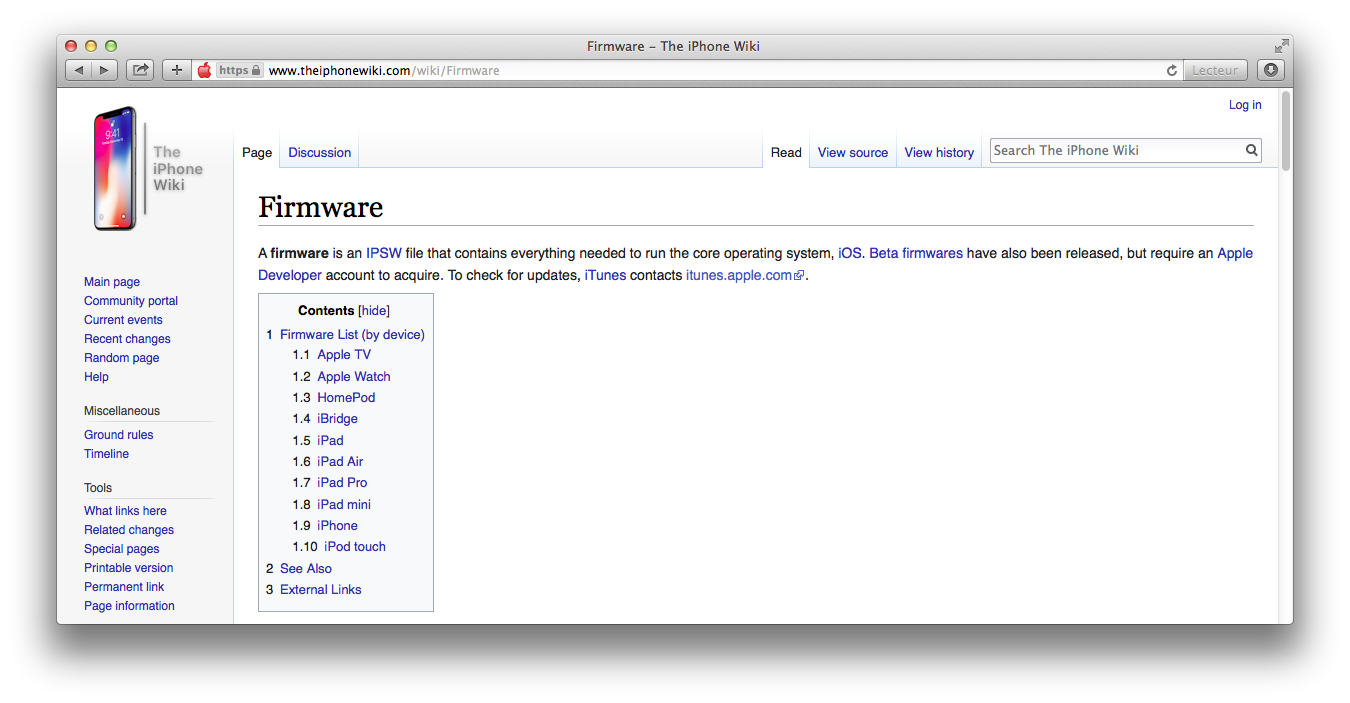Click the Log in link
1350x703 pixels.
click(1245, 105)
